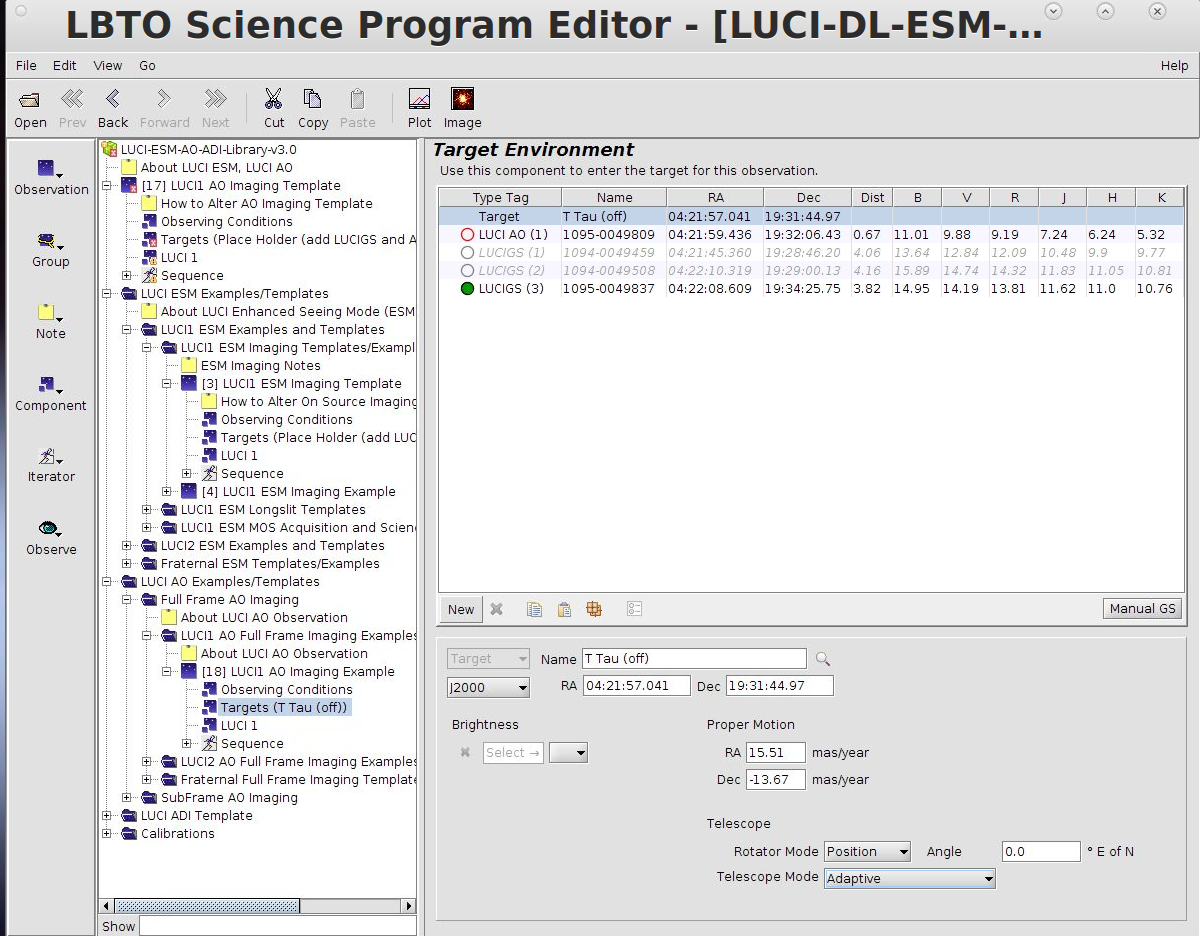1200x936 pixels.
Task: Click the copy target icon beside New
Action: (535, 609)
